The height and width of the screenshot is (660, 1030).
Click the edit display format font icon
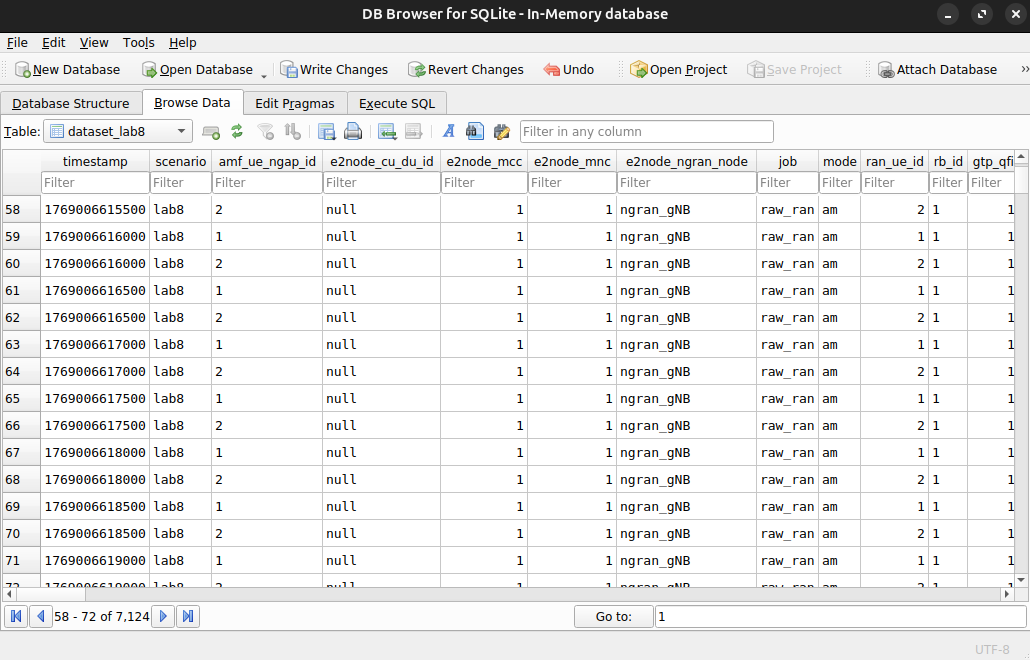coord(449,131)
